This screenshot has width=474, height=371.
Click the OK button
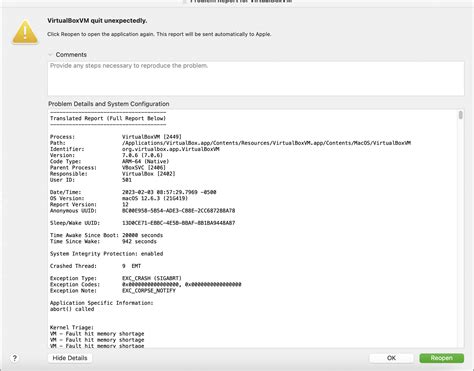click(391, 358)
